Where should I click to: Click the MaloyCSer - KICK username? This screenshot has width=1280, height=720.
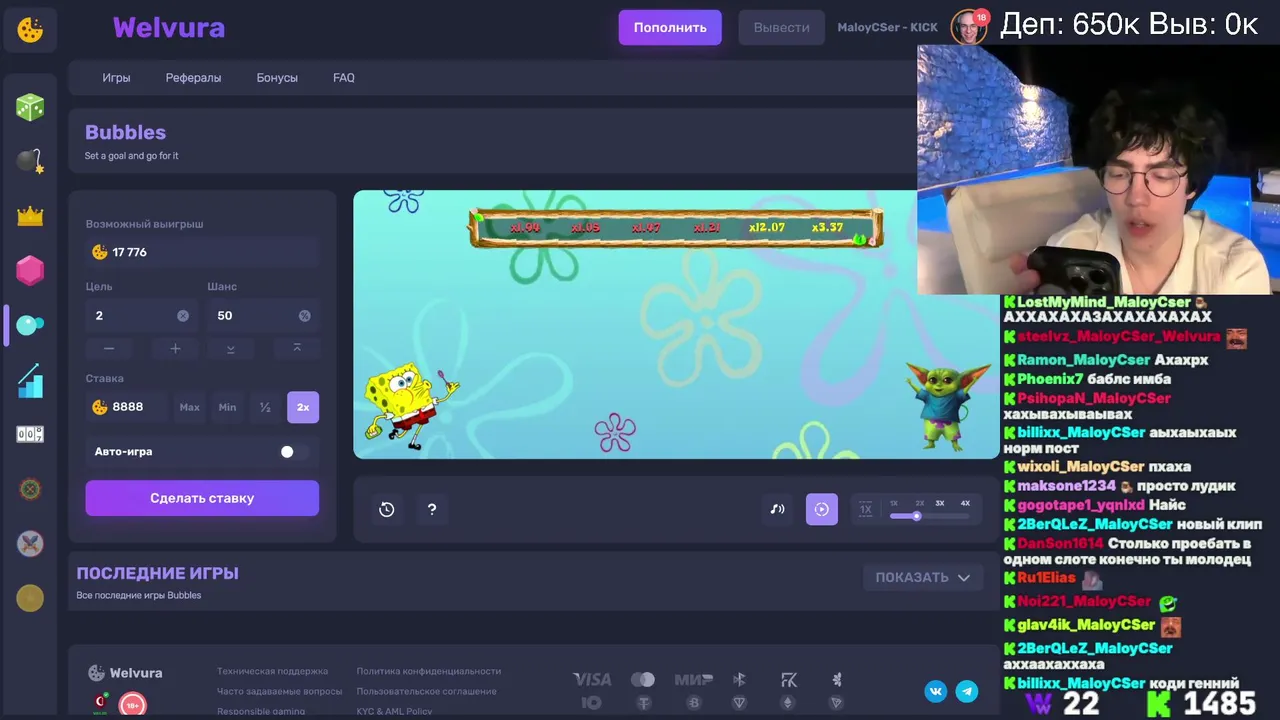click(887, 28)
